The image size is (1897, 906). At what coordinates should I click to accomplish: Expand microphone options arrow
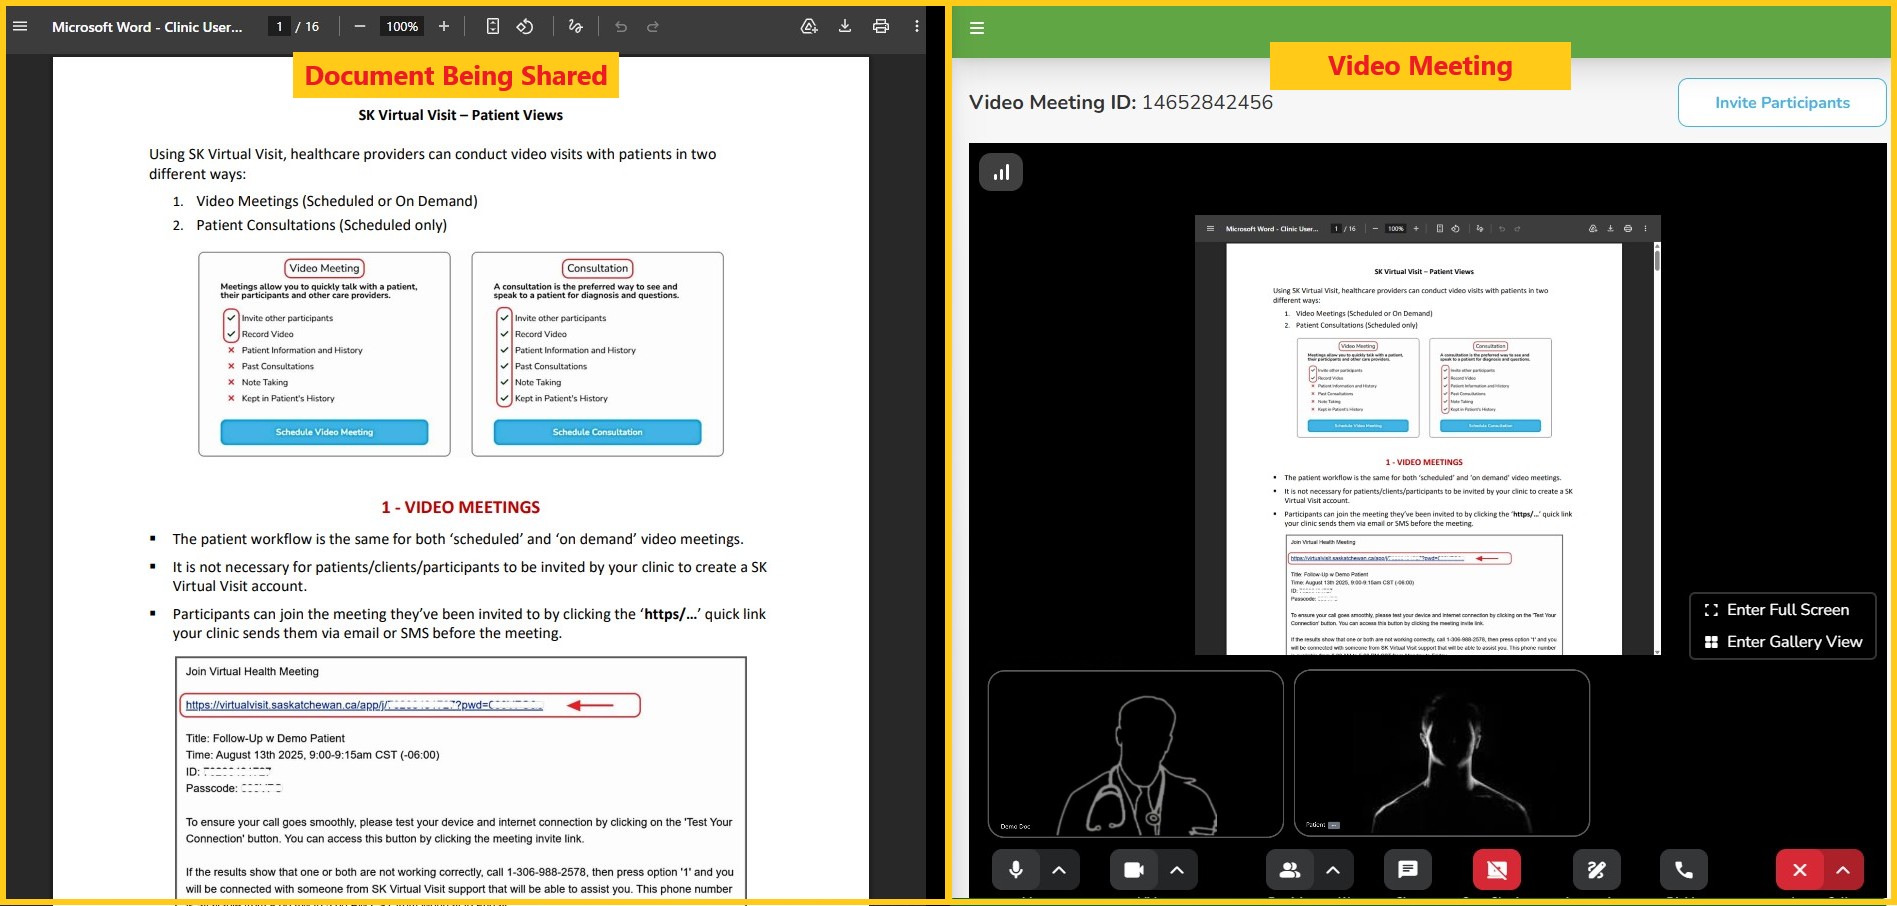[1059, 870]
